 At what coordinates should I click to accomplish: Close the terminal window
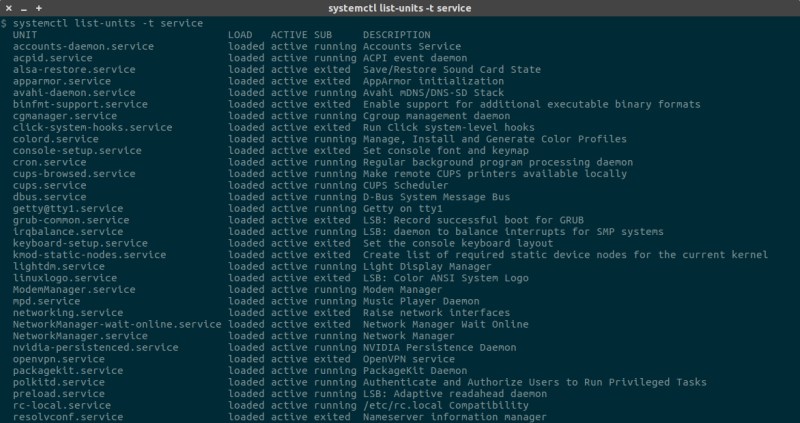click(9, 8)
